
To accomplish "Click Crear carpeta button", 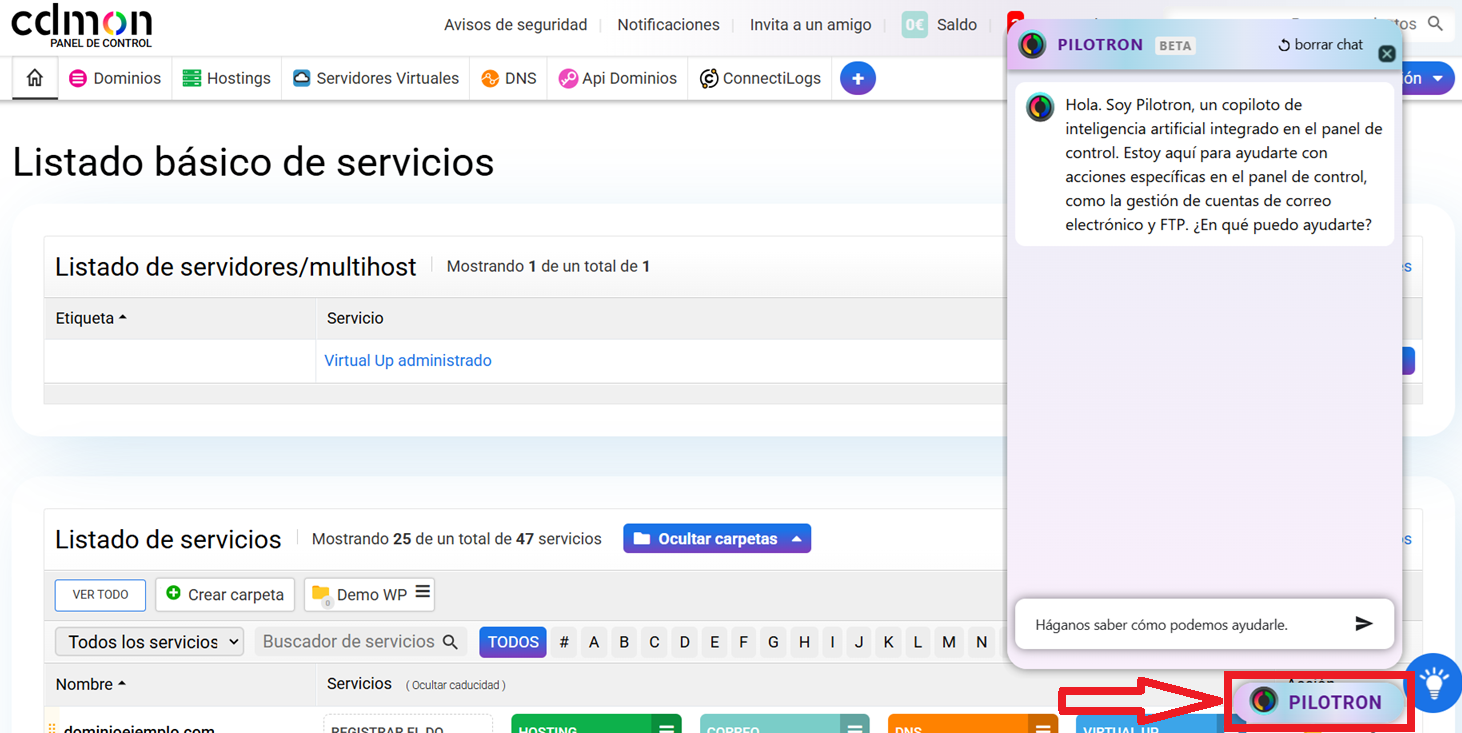I will (225, 594).
